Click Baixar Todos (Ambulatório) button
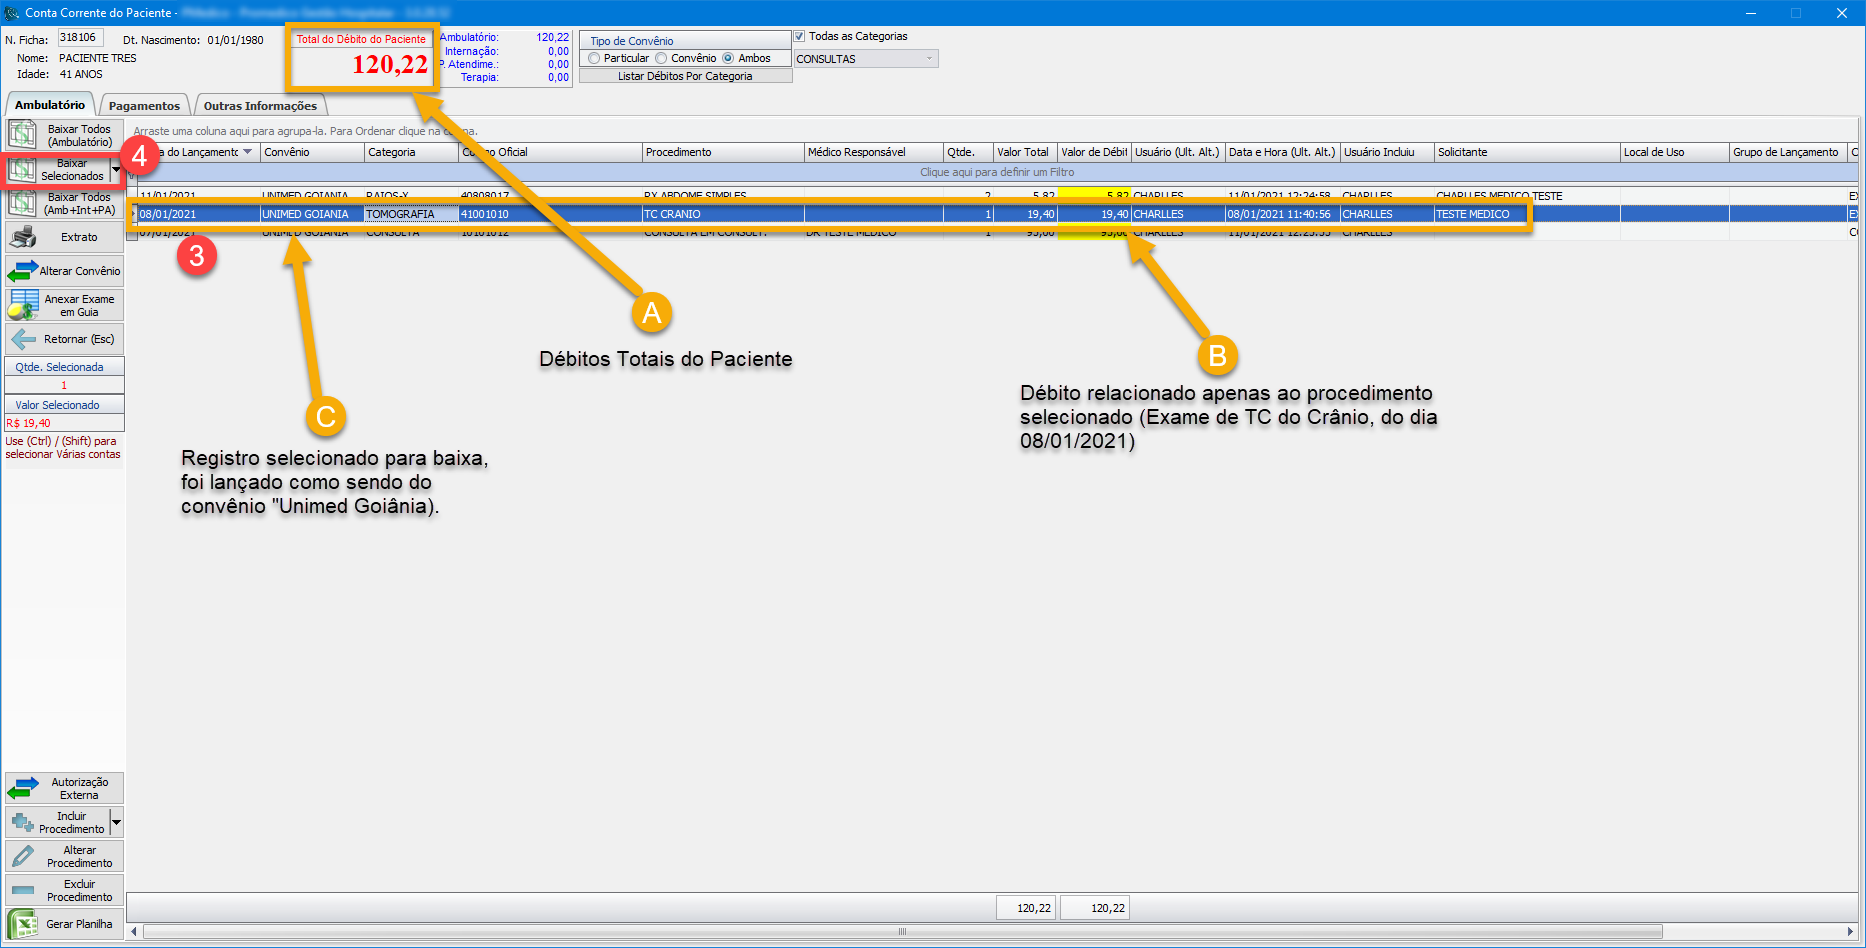 tap(66, 135)
